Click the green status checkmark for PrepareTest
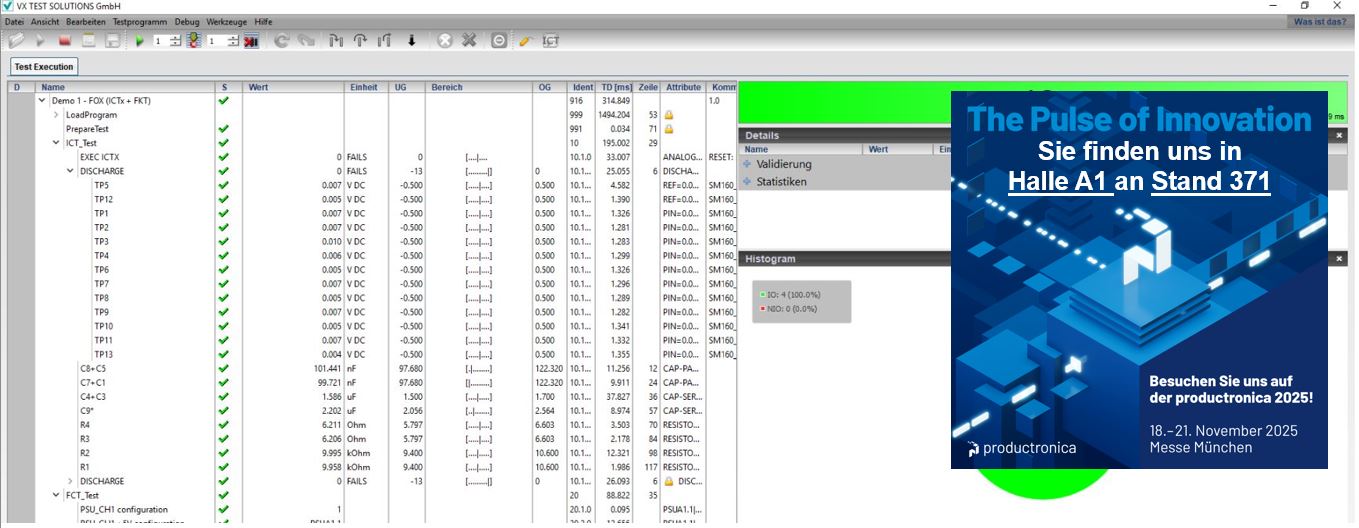1359x528 pixels. pyautogui.click(x=223, y=129)
